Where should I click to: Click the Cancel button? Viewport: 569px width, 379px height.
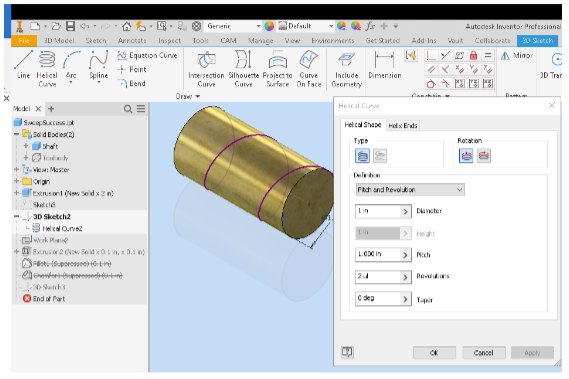tap(483, 352)
